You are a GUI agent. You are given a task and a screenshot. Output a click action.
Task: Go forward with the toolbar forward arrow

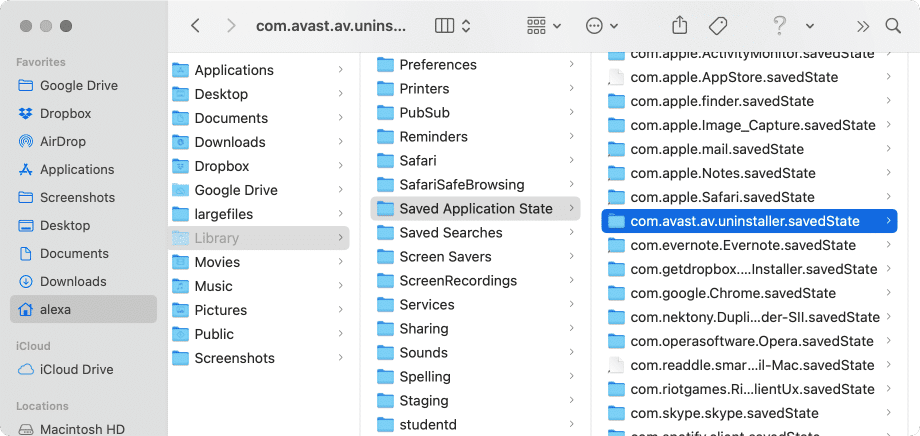(x=231, y=26)
